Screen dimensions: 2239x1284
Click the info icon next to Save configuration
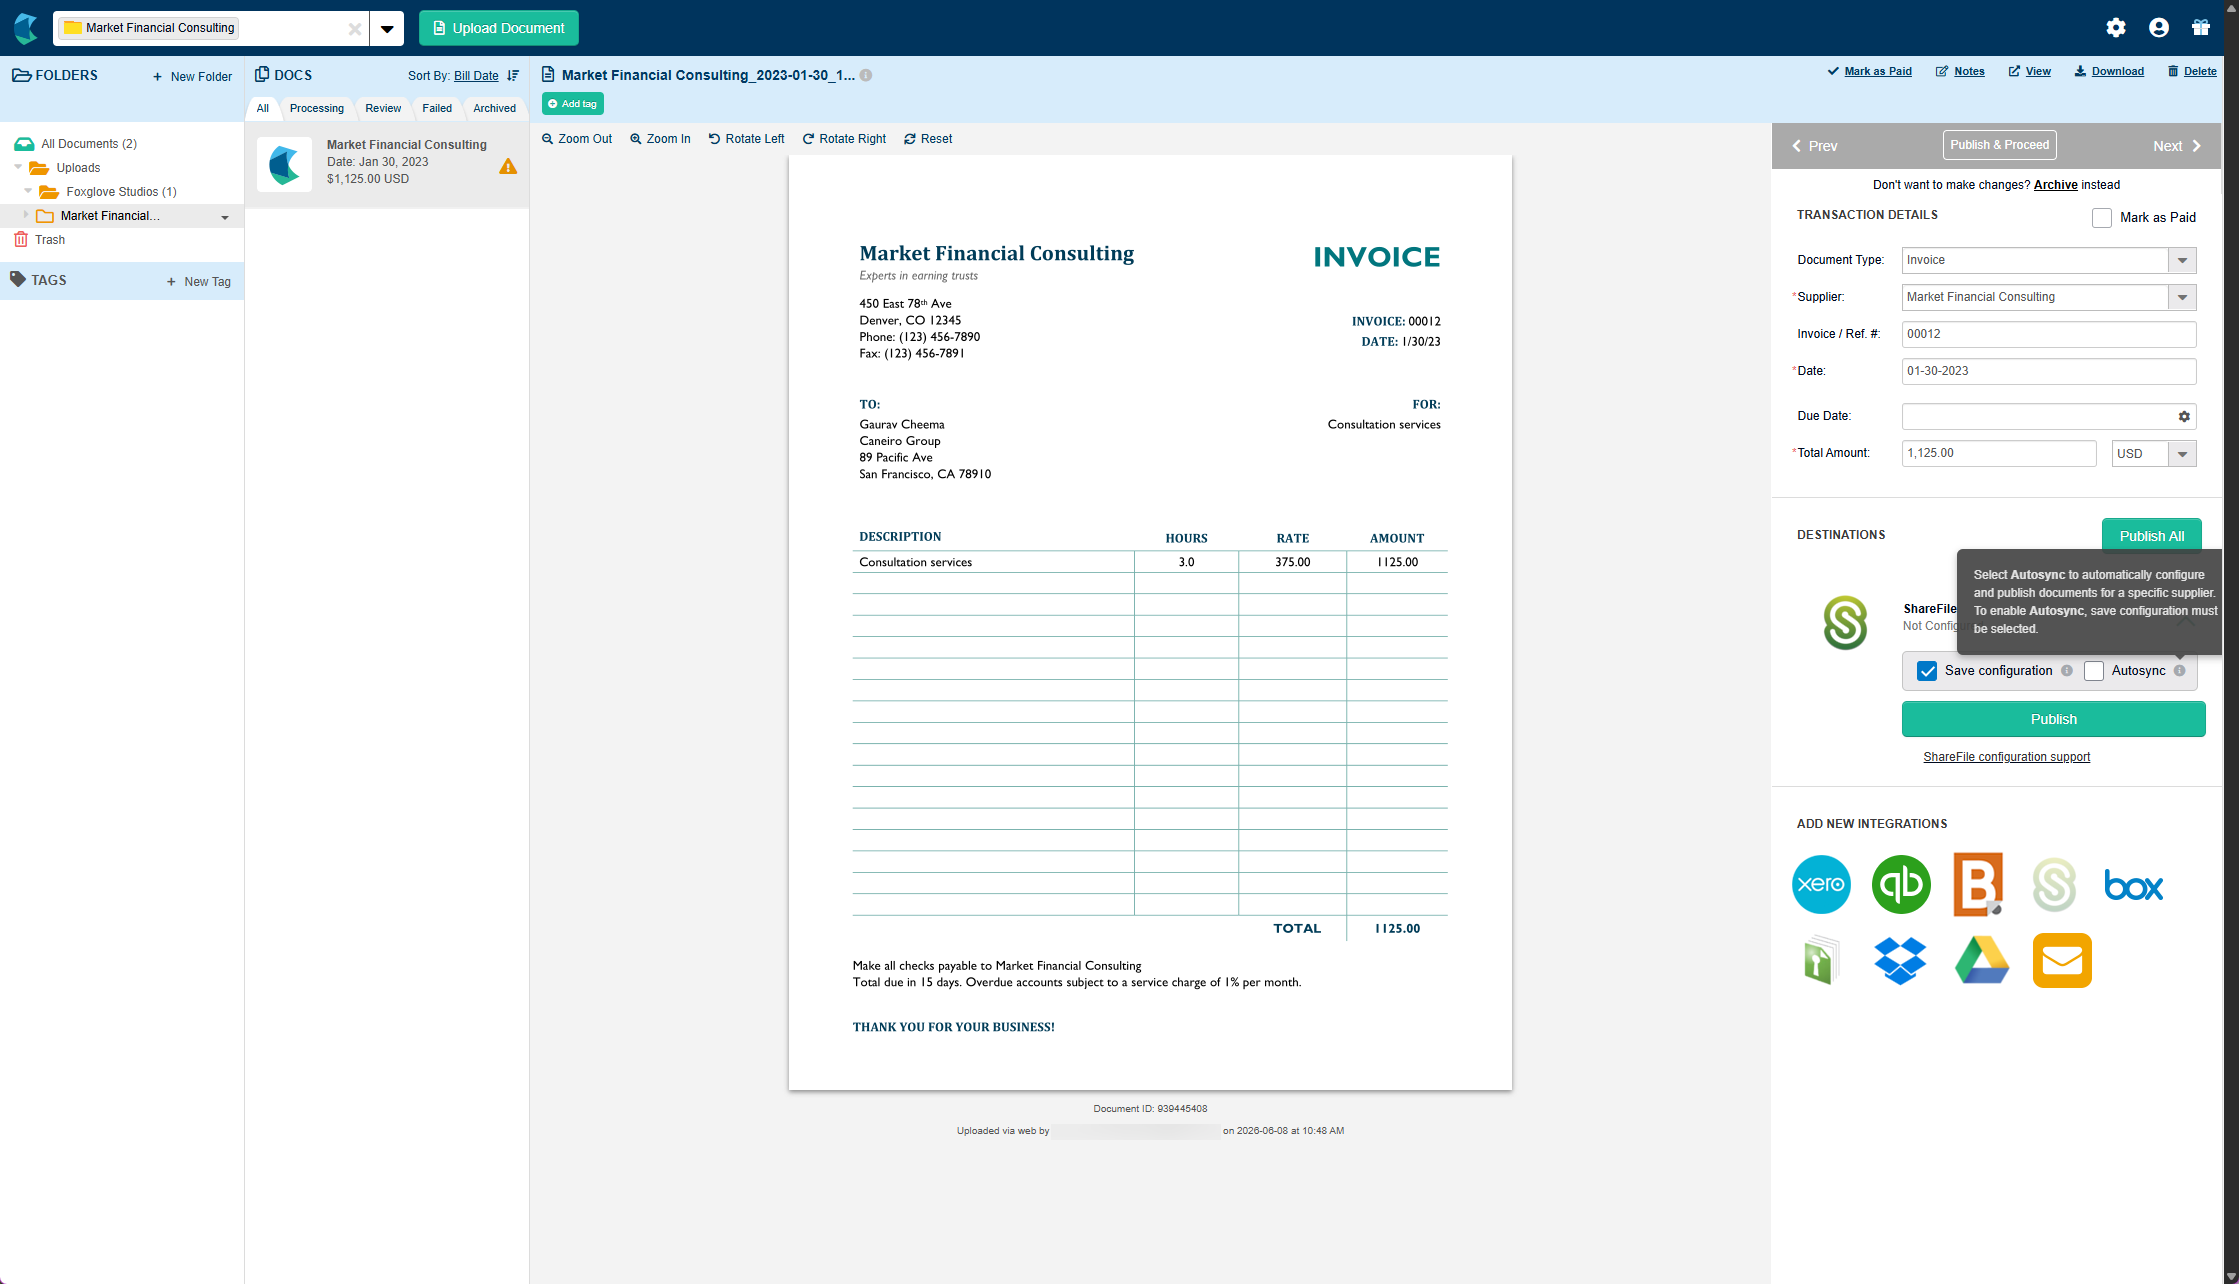click(x=2067, y=671)
